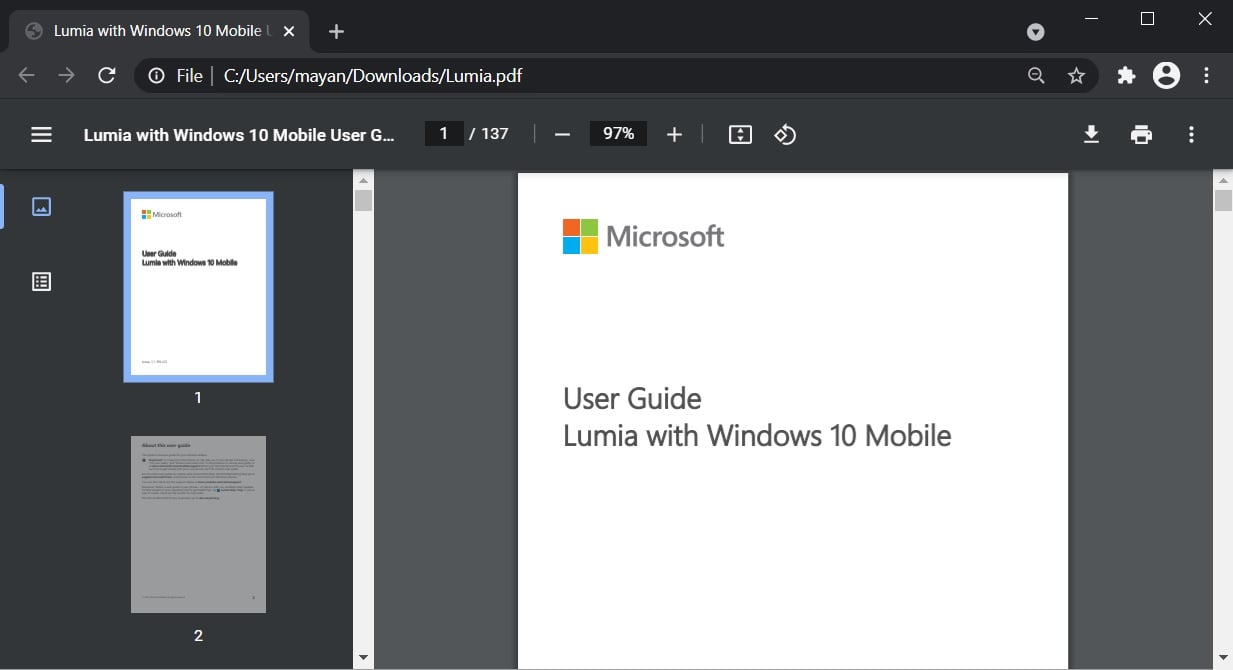The width and height of the screenshot is (1233, 670).
Task: Click the 97% zoom level field
Action: 618,134
